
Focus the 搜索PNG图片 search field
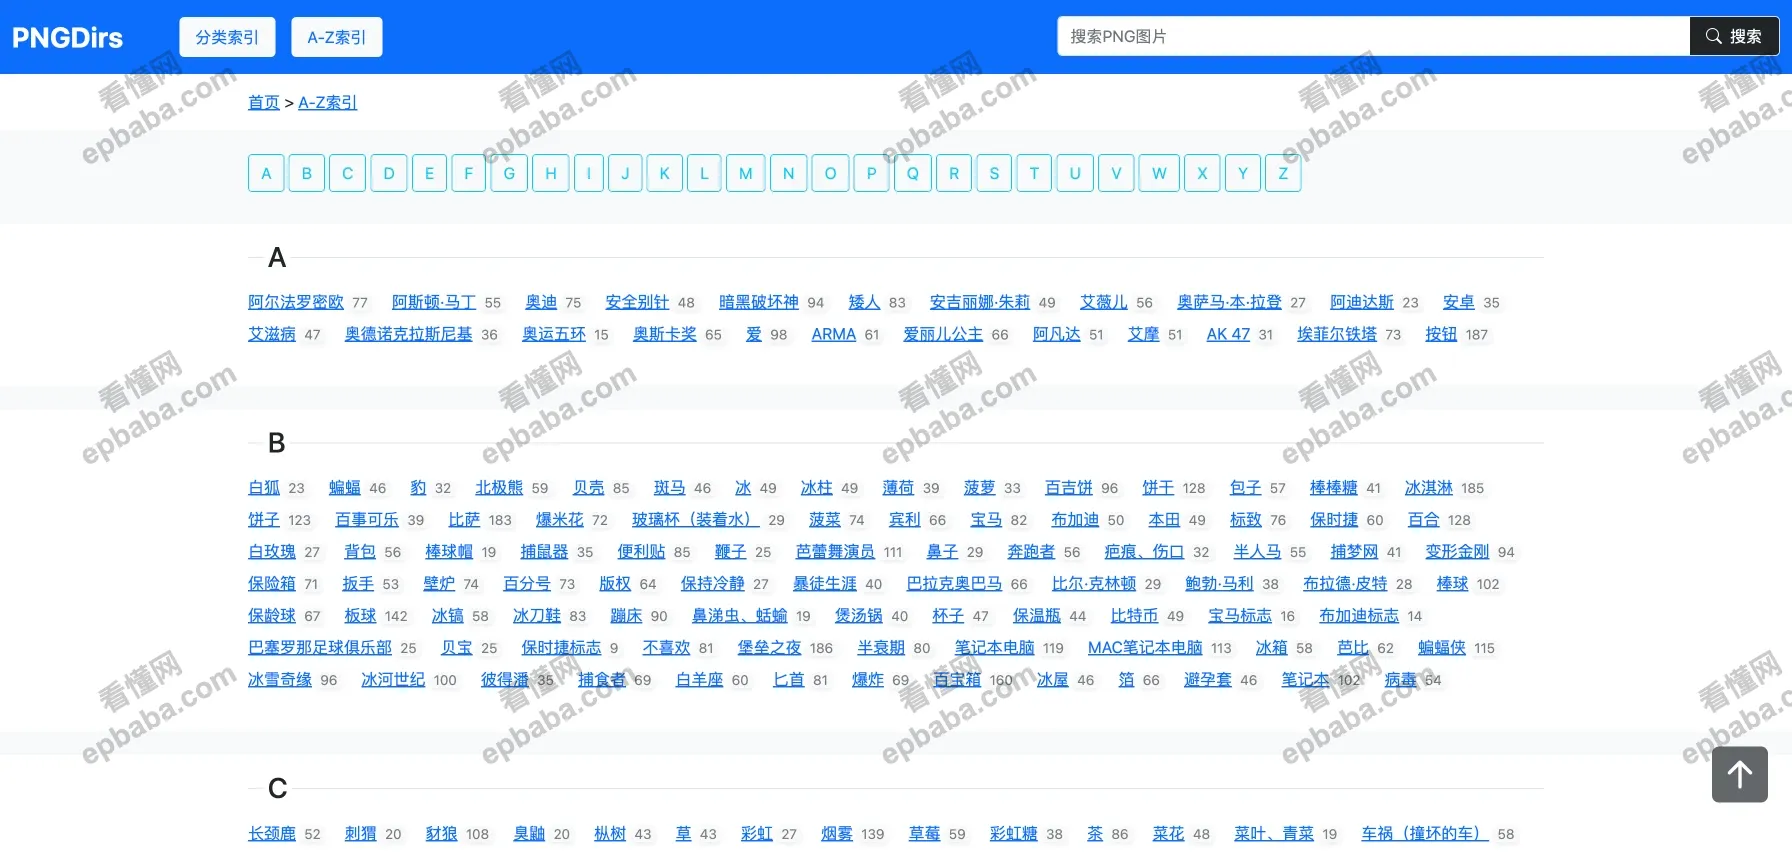pyautogui.click(x=1373, y=36)
